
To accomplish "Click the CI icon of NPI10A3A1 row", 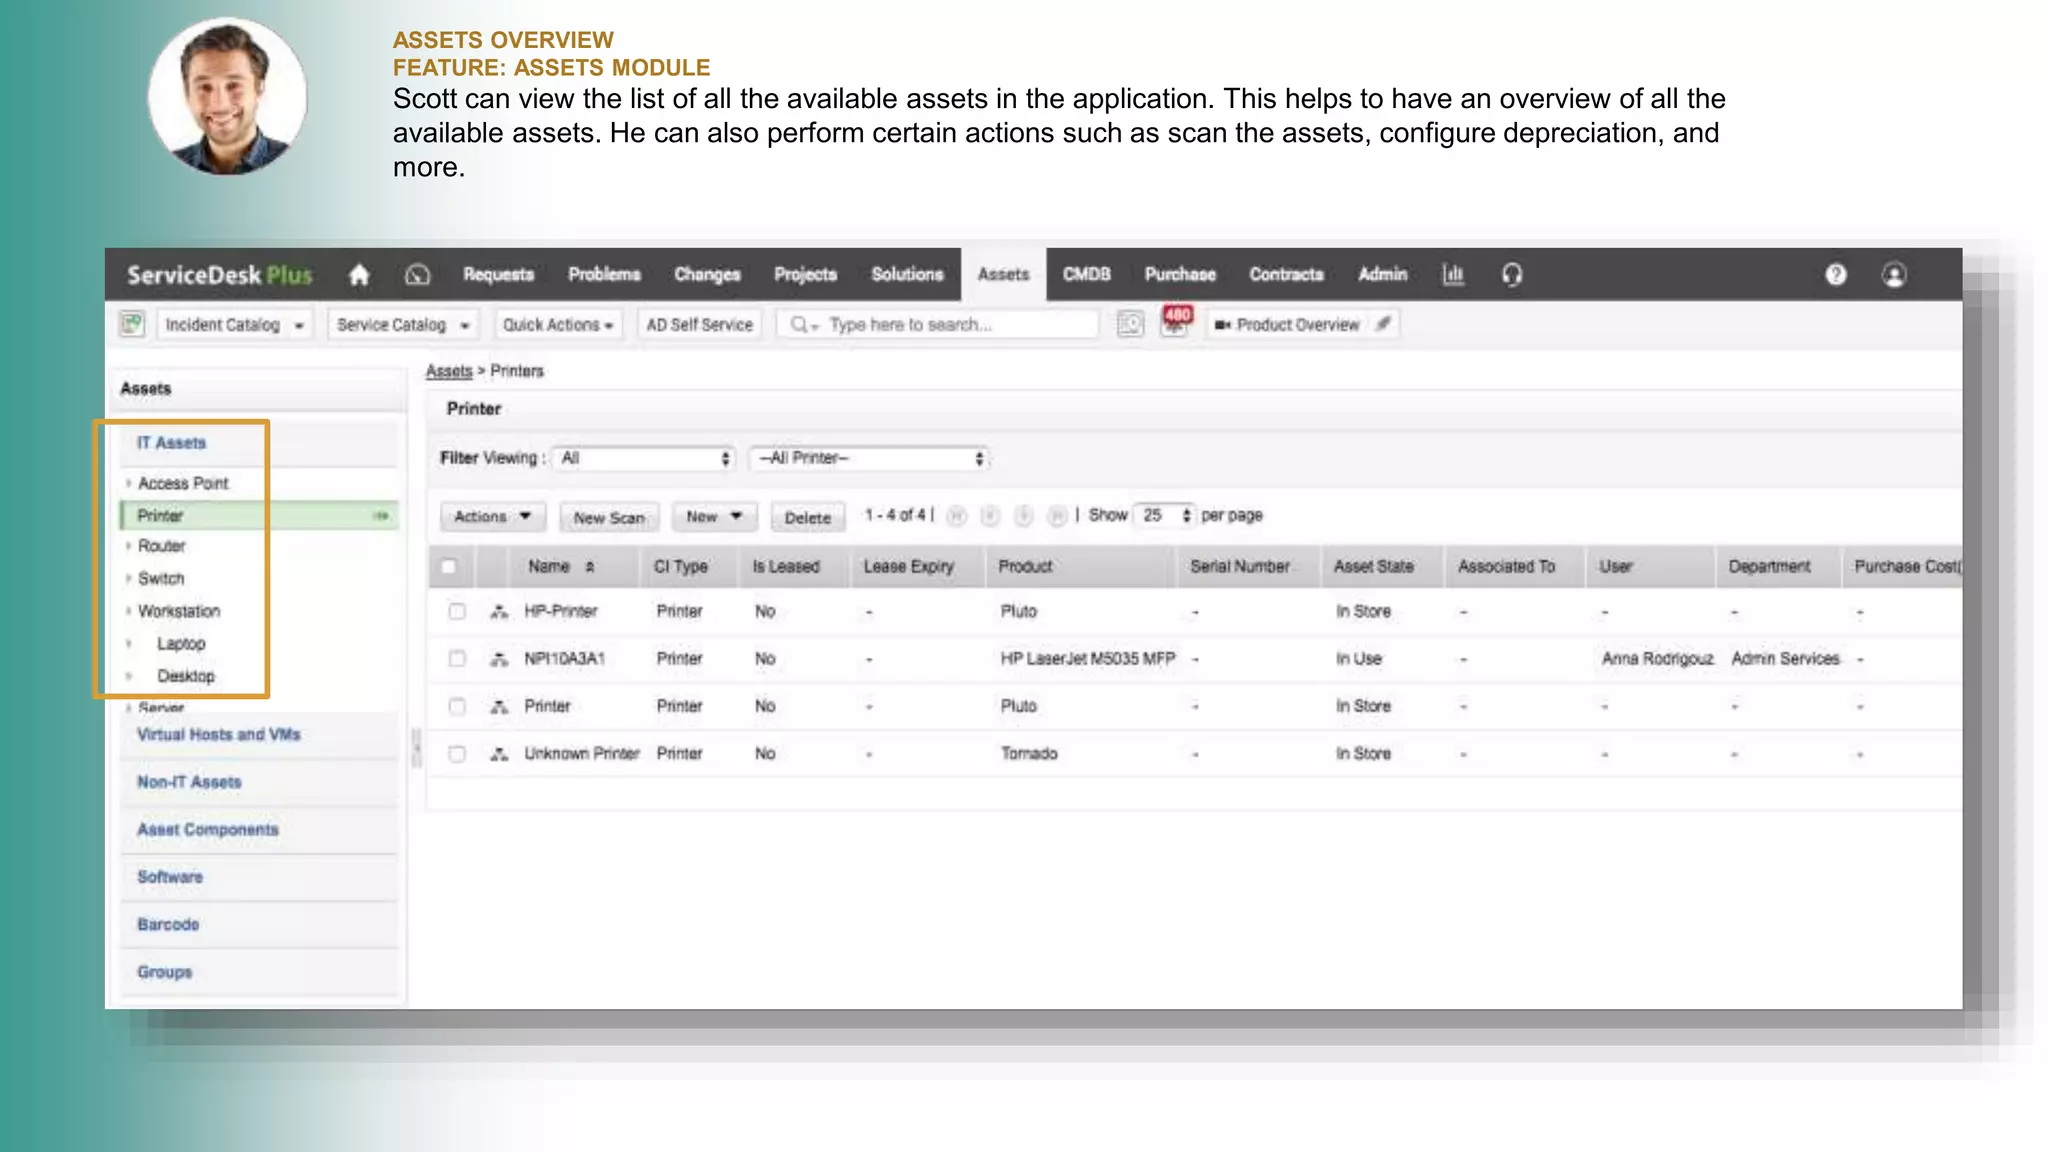I will (499, 659).
